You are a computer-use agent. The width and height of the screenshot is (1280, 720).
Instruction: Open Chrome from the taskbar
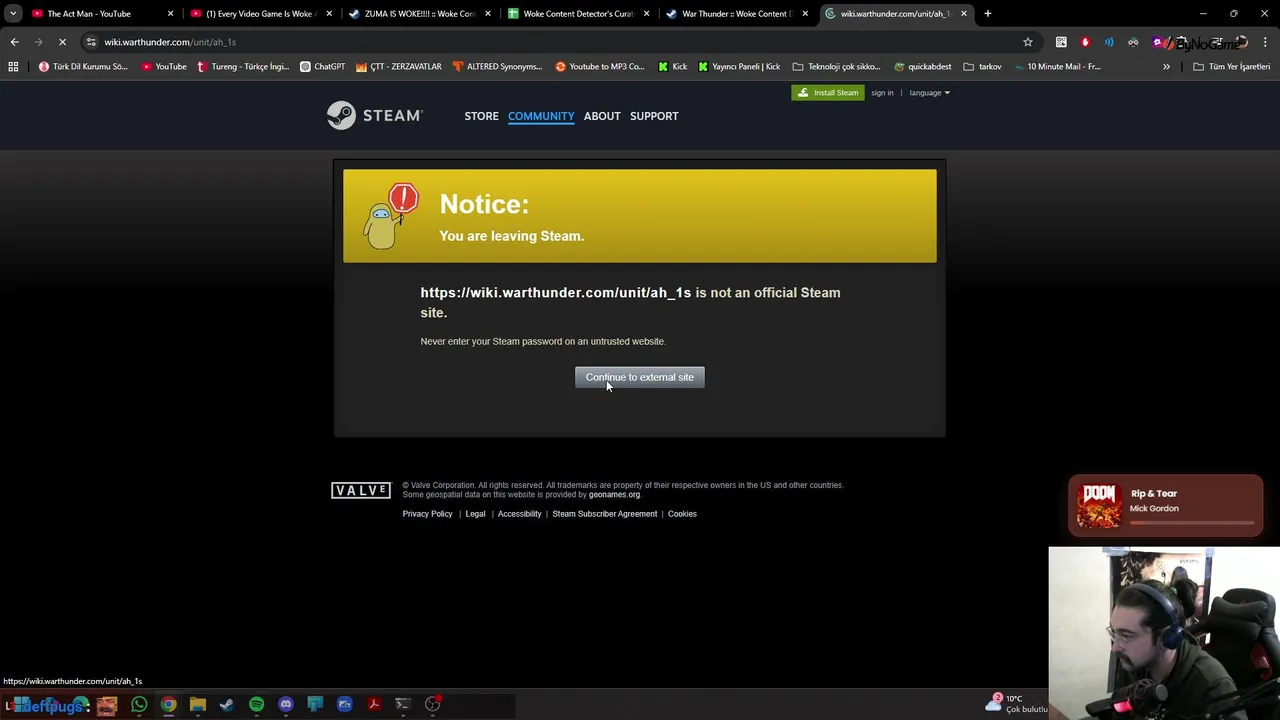(x=168, y=705)
